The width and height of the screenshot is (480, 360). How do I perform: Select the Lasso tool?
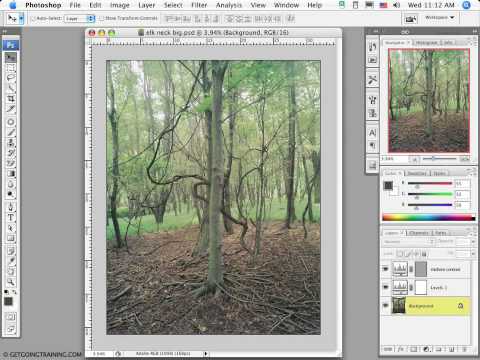[11, 78]
